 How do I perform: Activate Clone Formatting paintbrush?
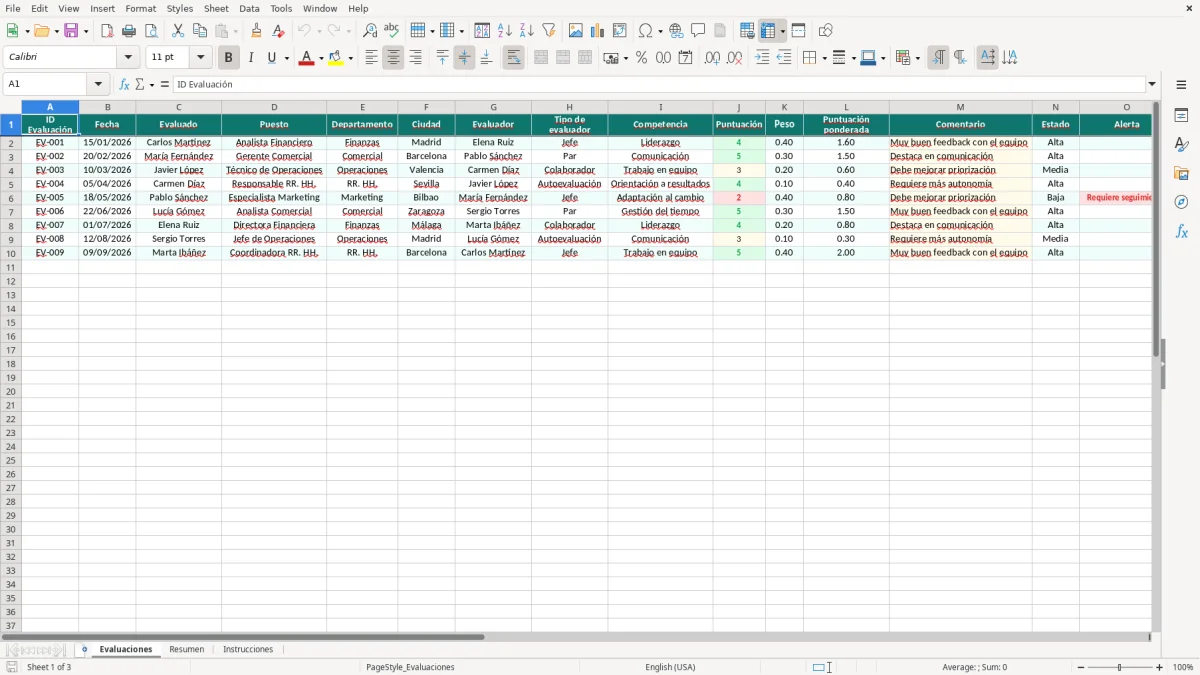(257, 31)
